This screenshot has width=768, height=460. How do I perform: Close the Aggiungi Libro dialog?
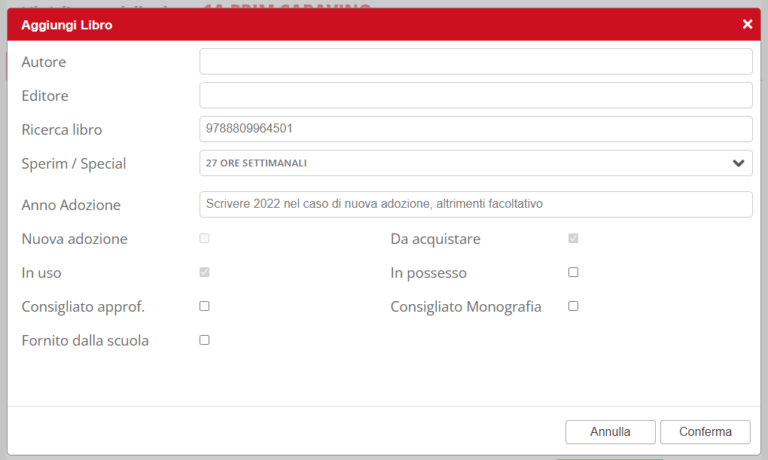pyautogui.click(x=747, y=24)
